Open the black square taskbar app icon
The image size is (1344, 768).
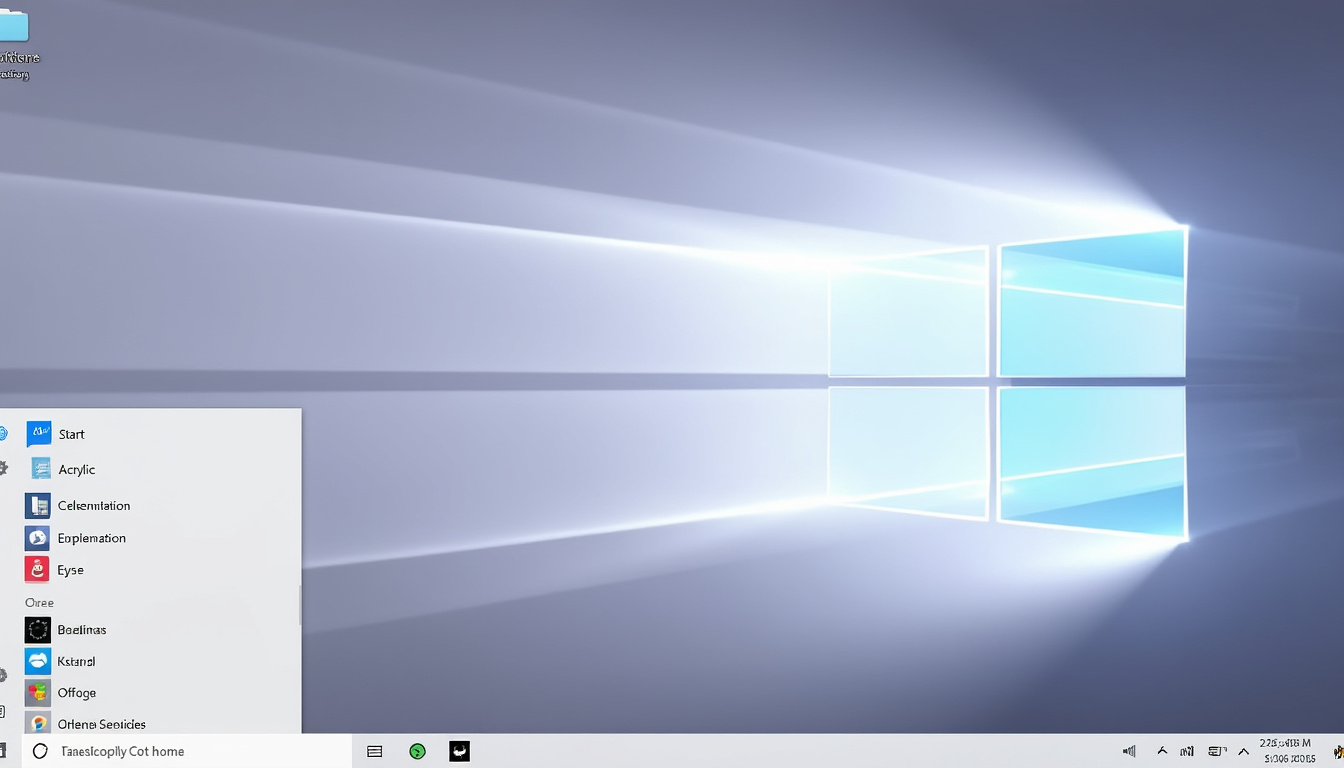click(x=459, y=751)
